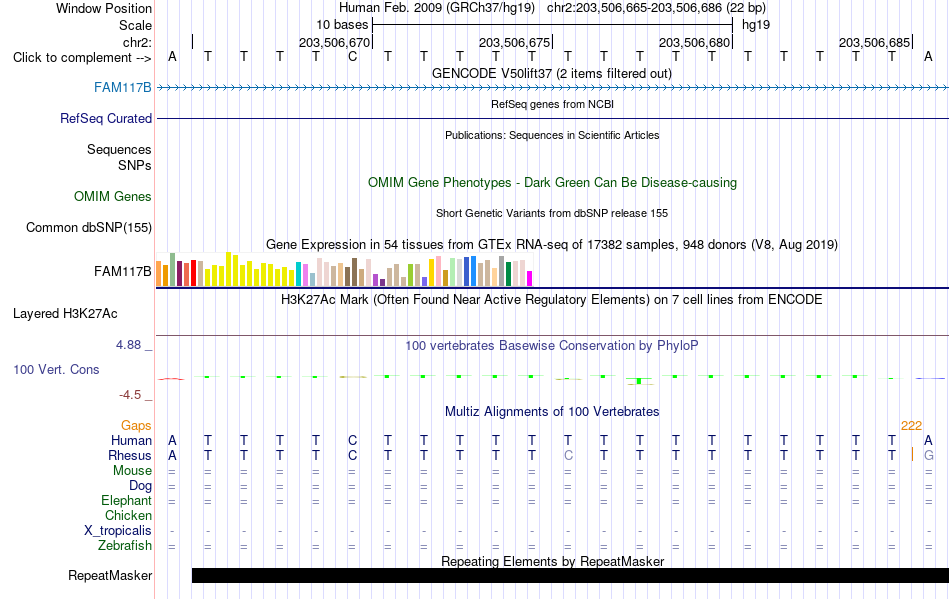Click the 'Click to complement -->' label
The width and height of the screenshot is (950, 599).
tap(82, 58)
